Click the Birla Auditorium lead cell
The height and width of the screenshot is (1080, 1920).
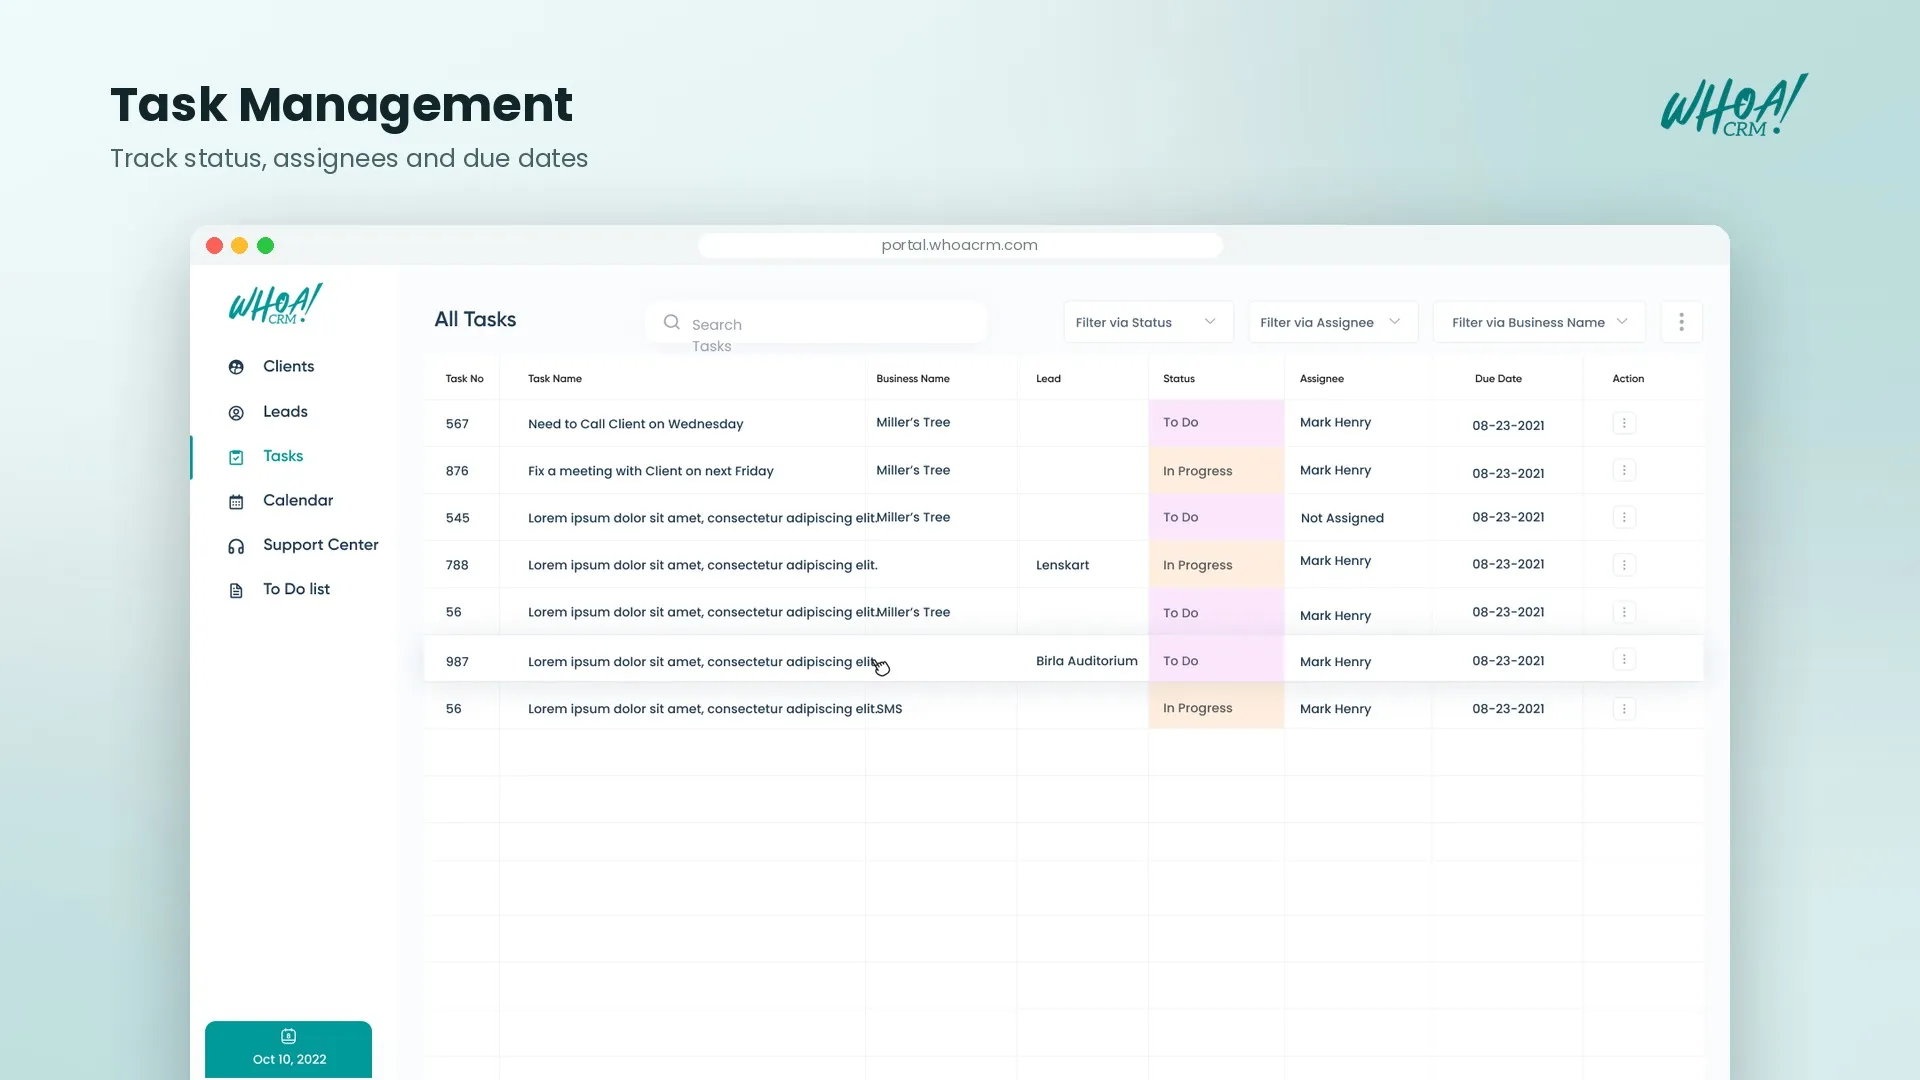[1086, 661]
